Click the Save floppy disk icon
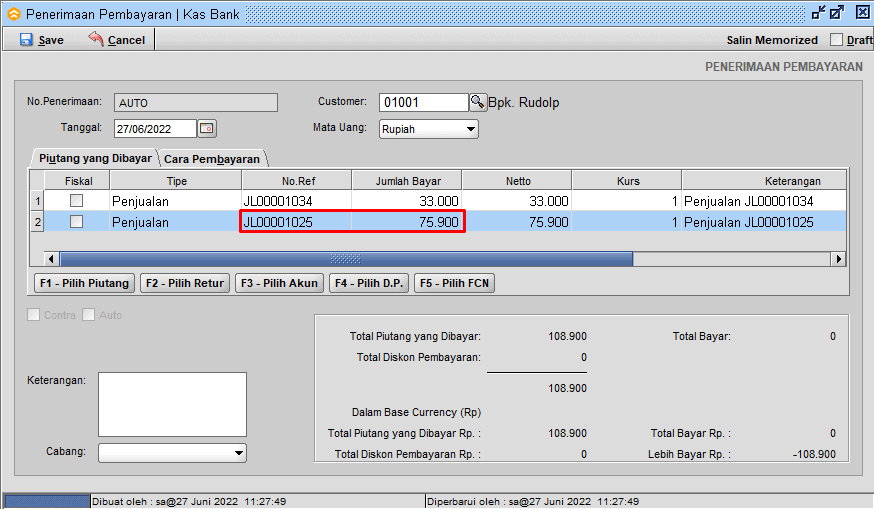 click(x=26, y=40)
